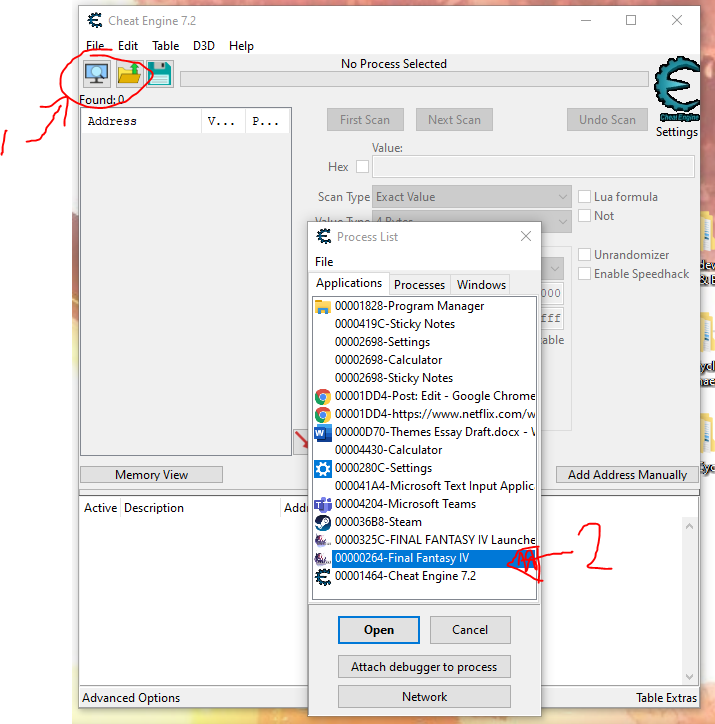Open the Edit menu
Screen dimensions: 715x724
coord(128,46)
